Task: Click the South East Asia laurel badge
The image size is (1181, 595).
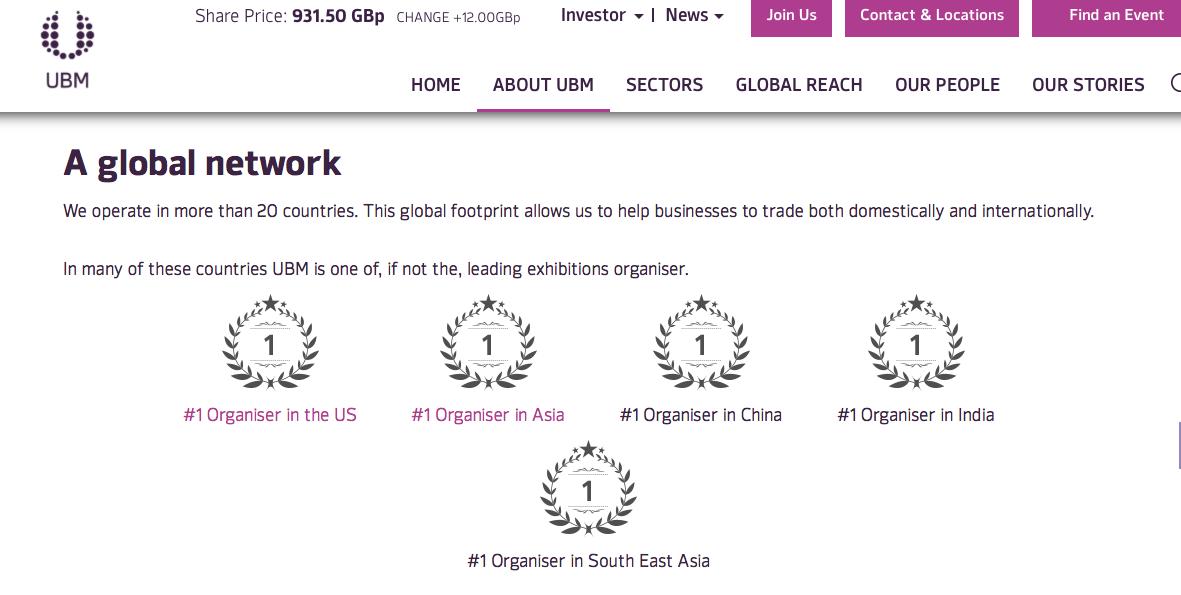Action: (588, 489)
